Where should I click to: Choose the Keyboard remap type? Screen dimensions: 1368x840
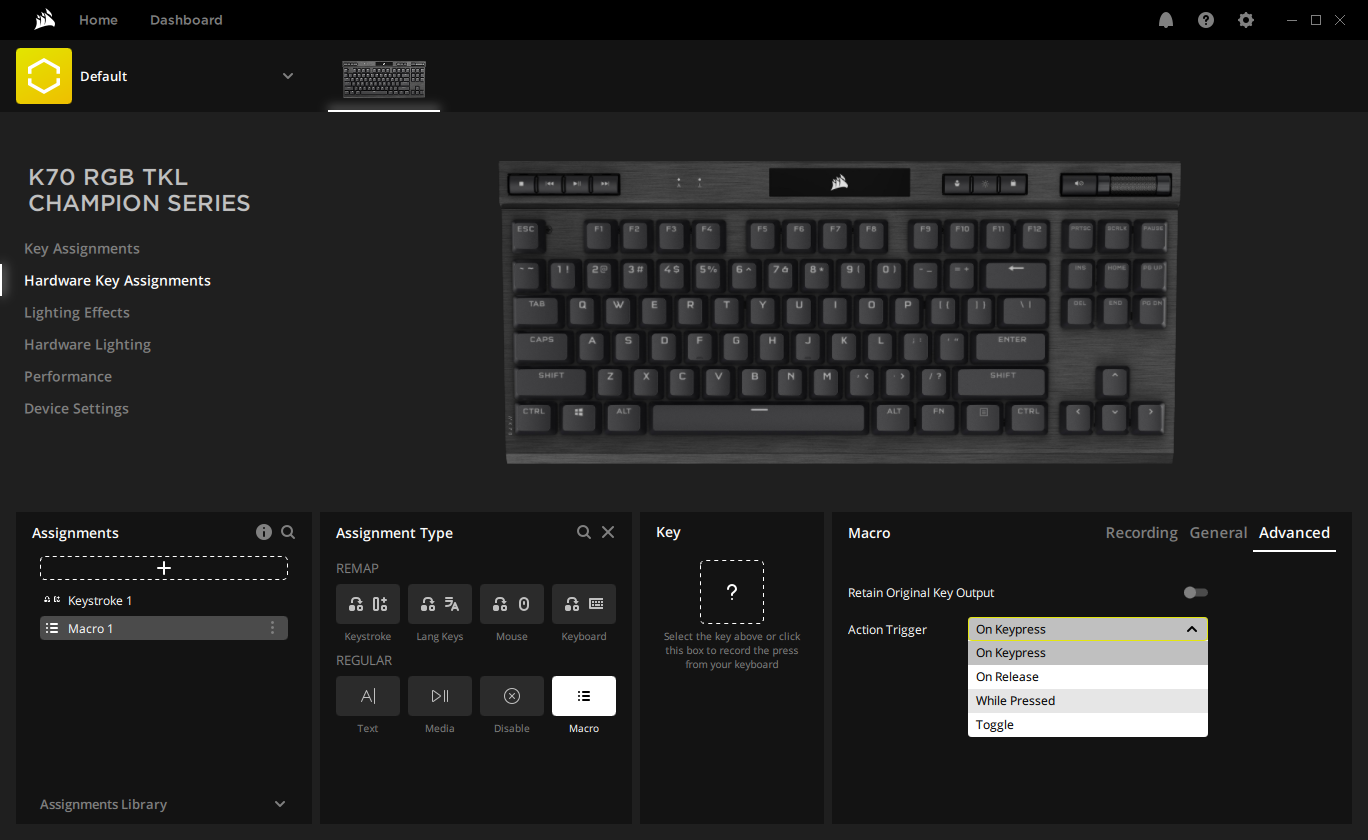pos(584,604)
